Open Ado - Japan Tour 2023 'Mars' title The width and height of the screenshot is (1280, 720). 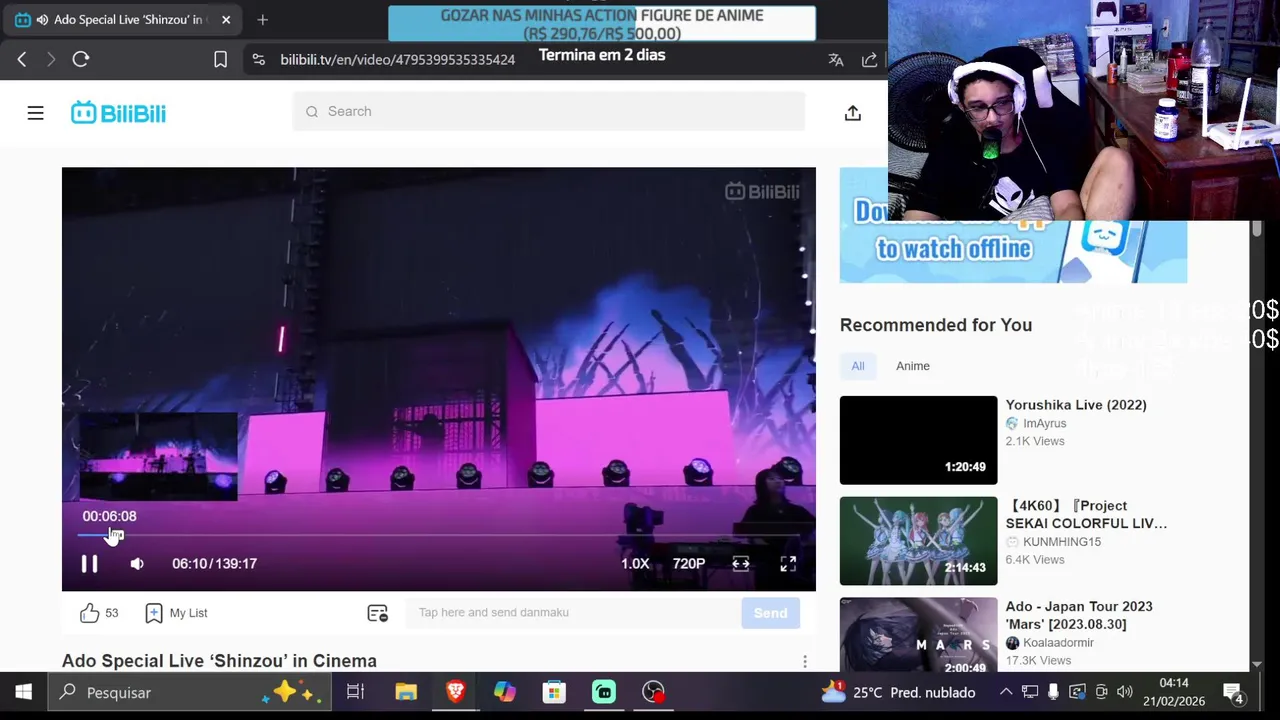(1079, 615)
